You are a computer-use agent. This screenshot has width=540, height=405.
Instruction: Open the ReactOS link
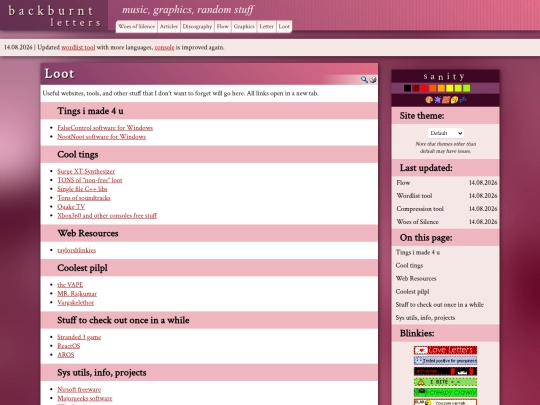(x=69, y=346)
